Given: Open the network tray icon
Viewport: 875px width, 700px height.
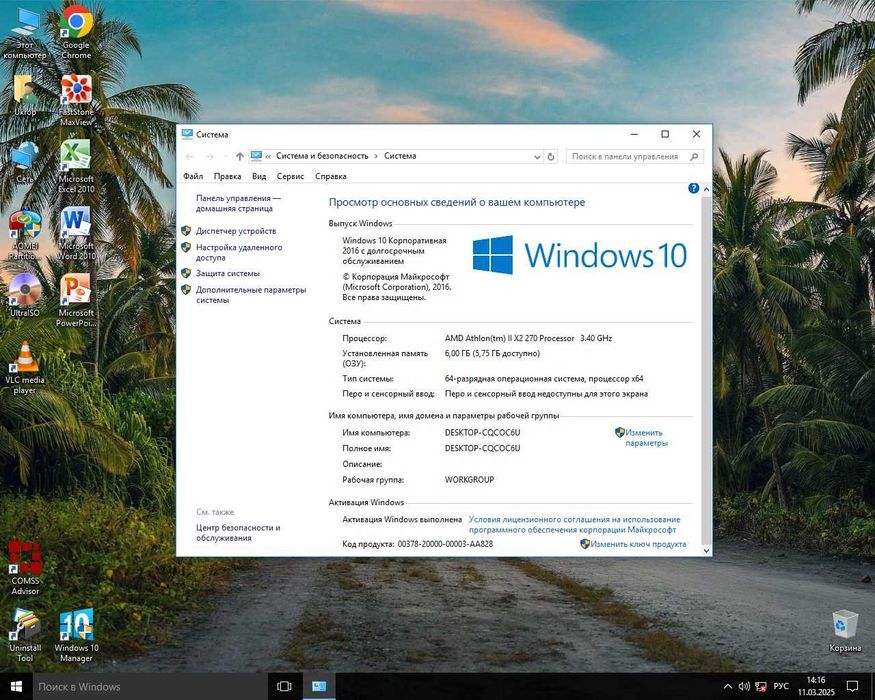Looking at the screenshot, I should point(761,687).
